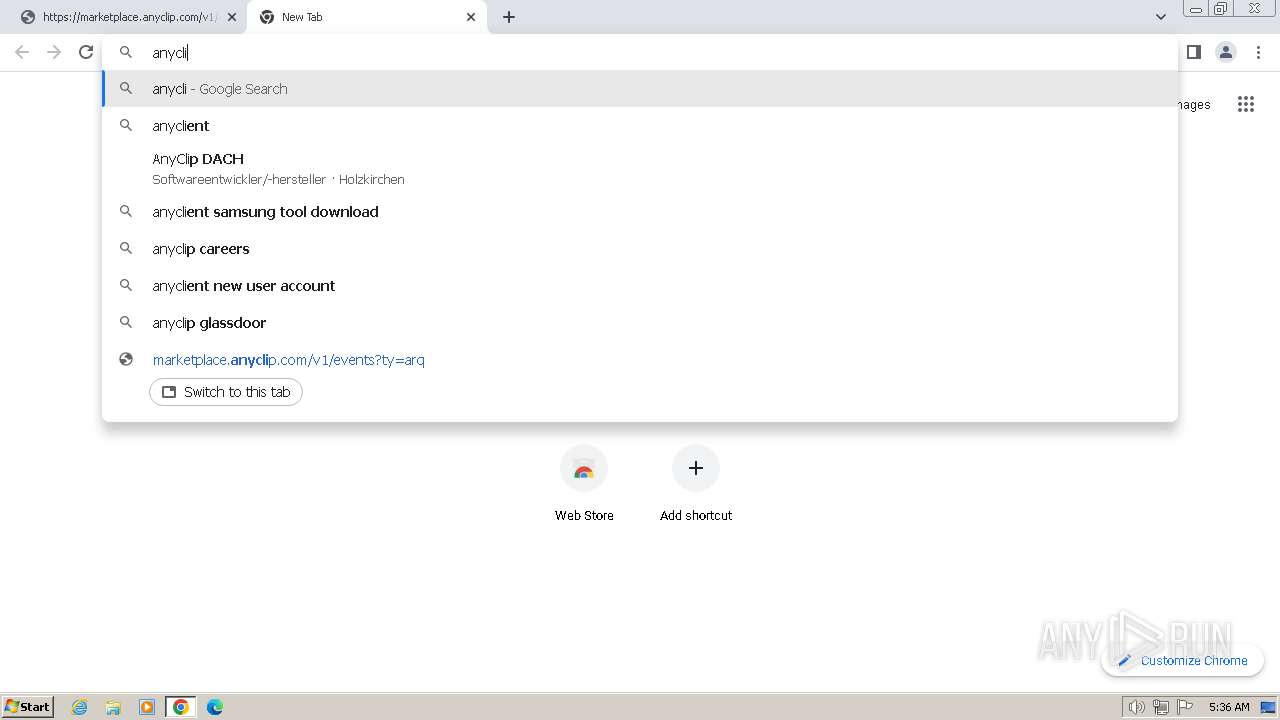1280x720 pixels.
Task: Open the Google apps grid icon
Action: click(1245, 104)
